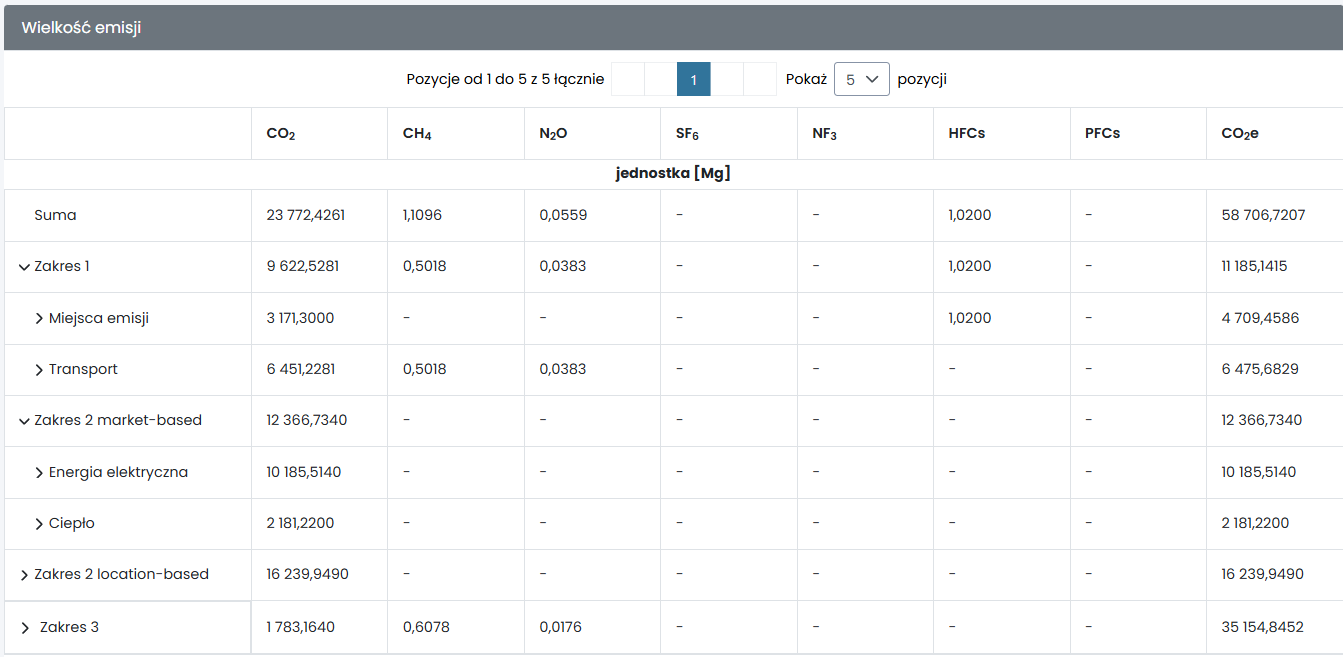
Task: Expand the Energia elektryczna row arrow
Action: tap(39, 473)
